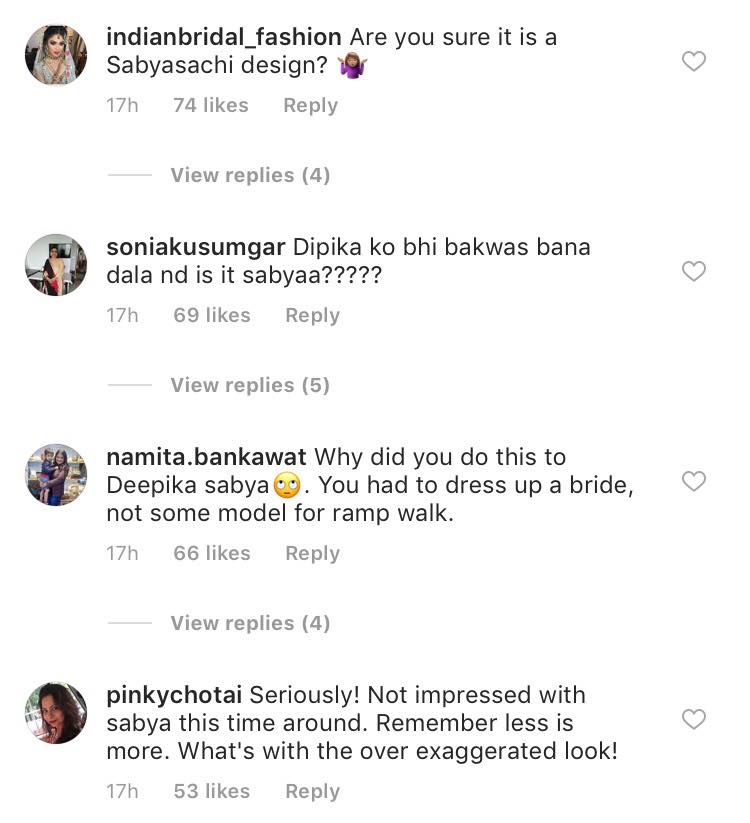Reply to namita.bankawat's comment
The width and height of the screenshot is (750, 823).
(x=312, y=553)
